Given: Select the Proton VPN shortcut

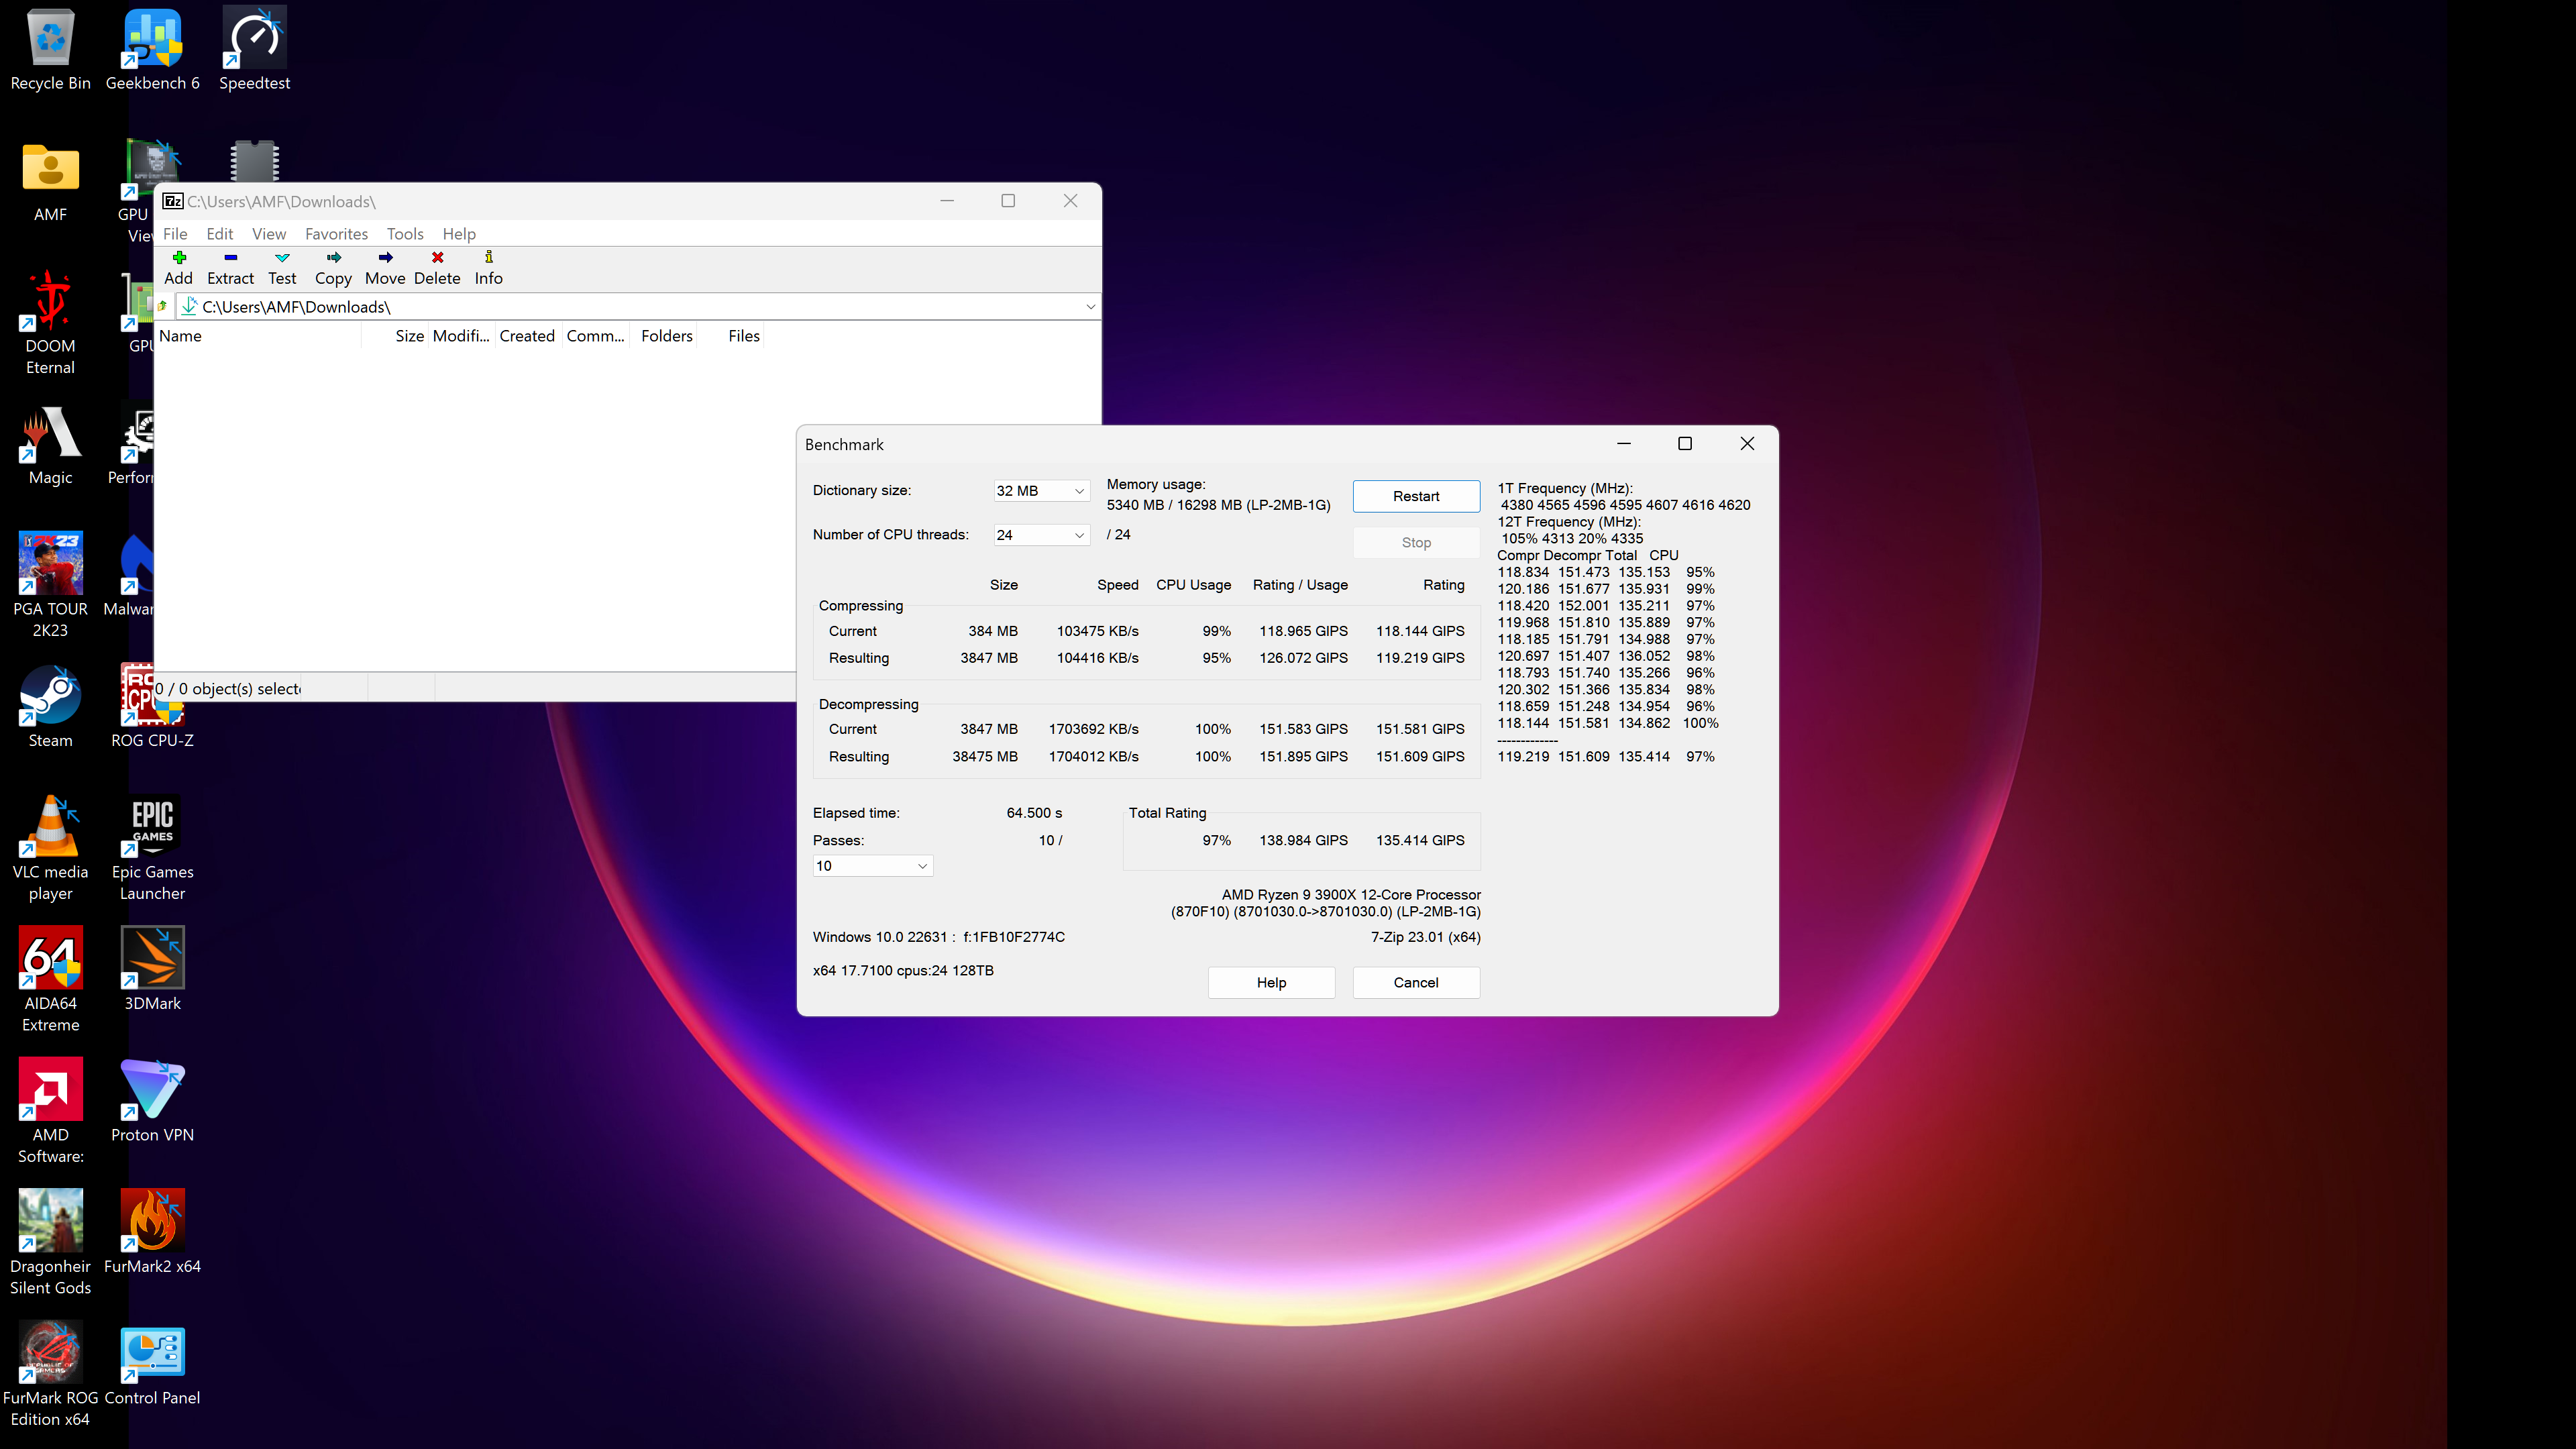Looking at the screenshot, I should point(152,1100).
